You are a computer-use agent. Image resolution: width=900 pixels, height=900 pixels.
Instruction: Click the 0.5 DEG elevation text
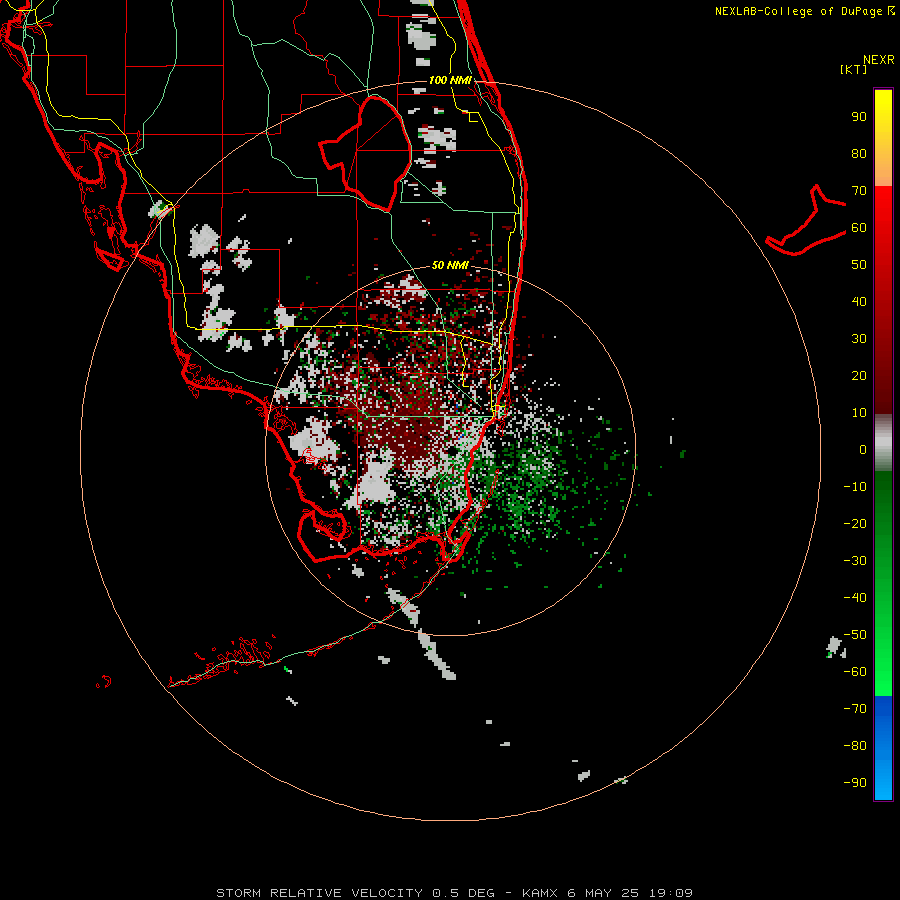click(x=463, y=893)
